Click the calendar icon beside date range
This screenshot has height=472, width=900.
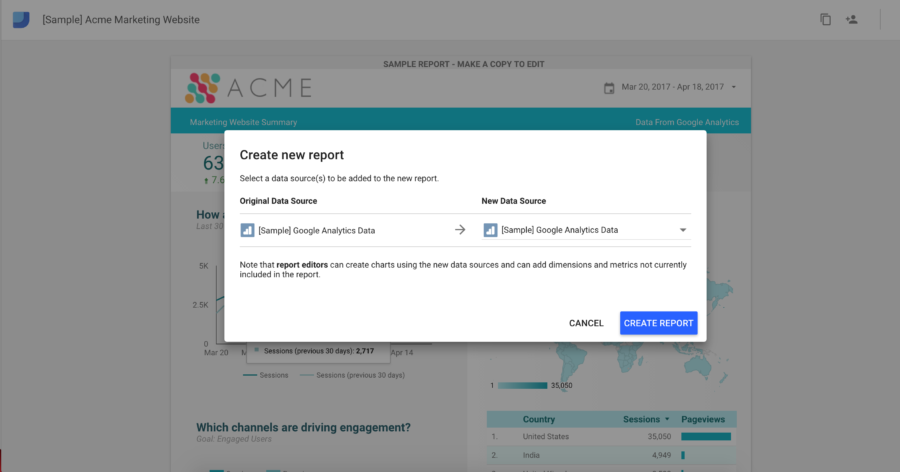(609, 88)
